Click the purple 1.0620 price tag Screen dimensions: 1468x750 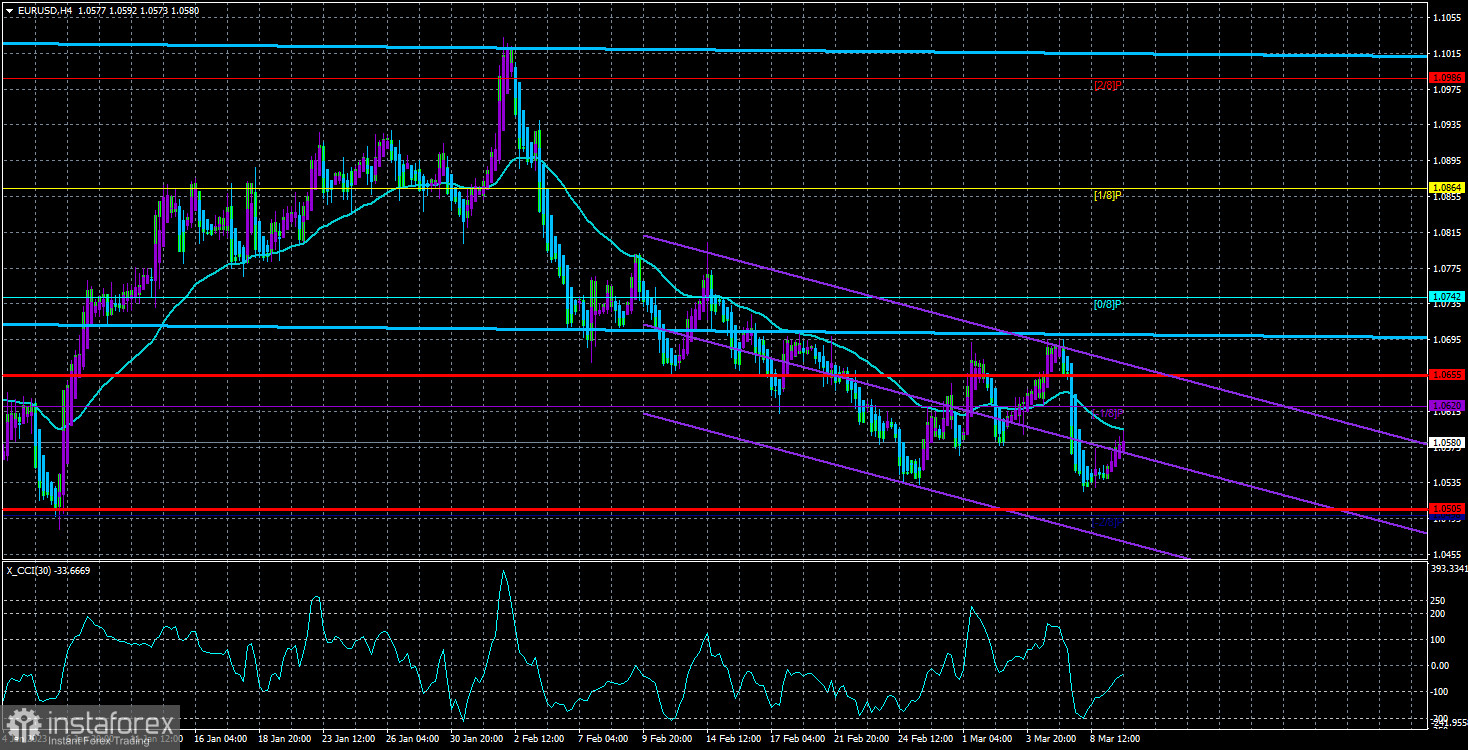point(1447,406)
